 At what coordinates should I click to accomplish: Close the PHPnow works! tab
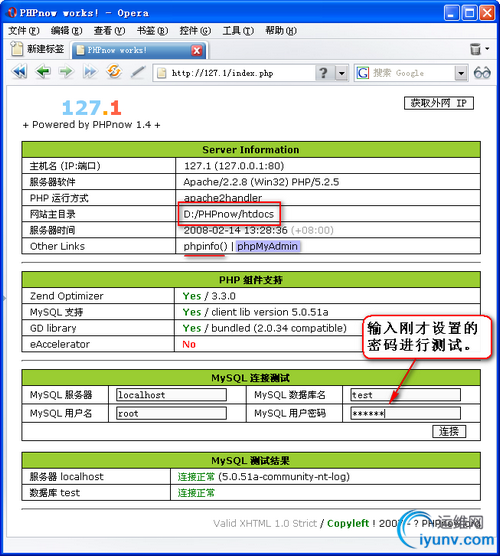[197, 50]
